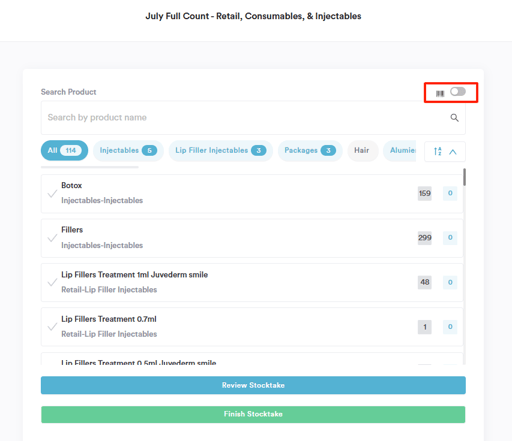Click the product list vertical scrollbar

click(x=464, y=177)
